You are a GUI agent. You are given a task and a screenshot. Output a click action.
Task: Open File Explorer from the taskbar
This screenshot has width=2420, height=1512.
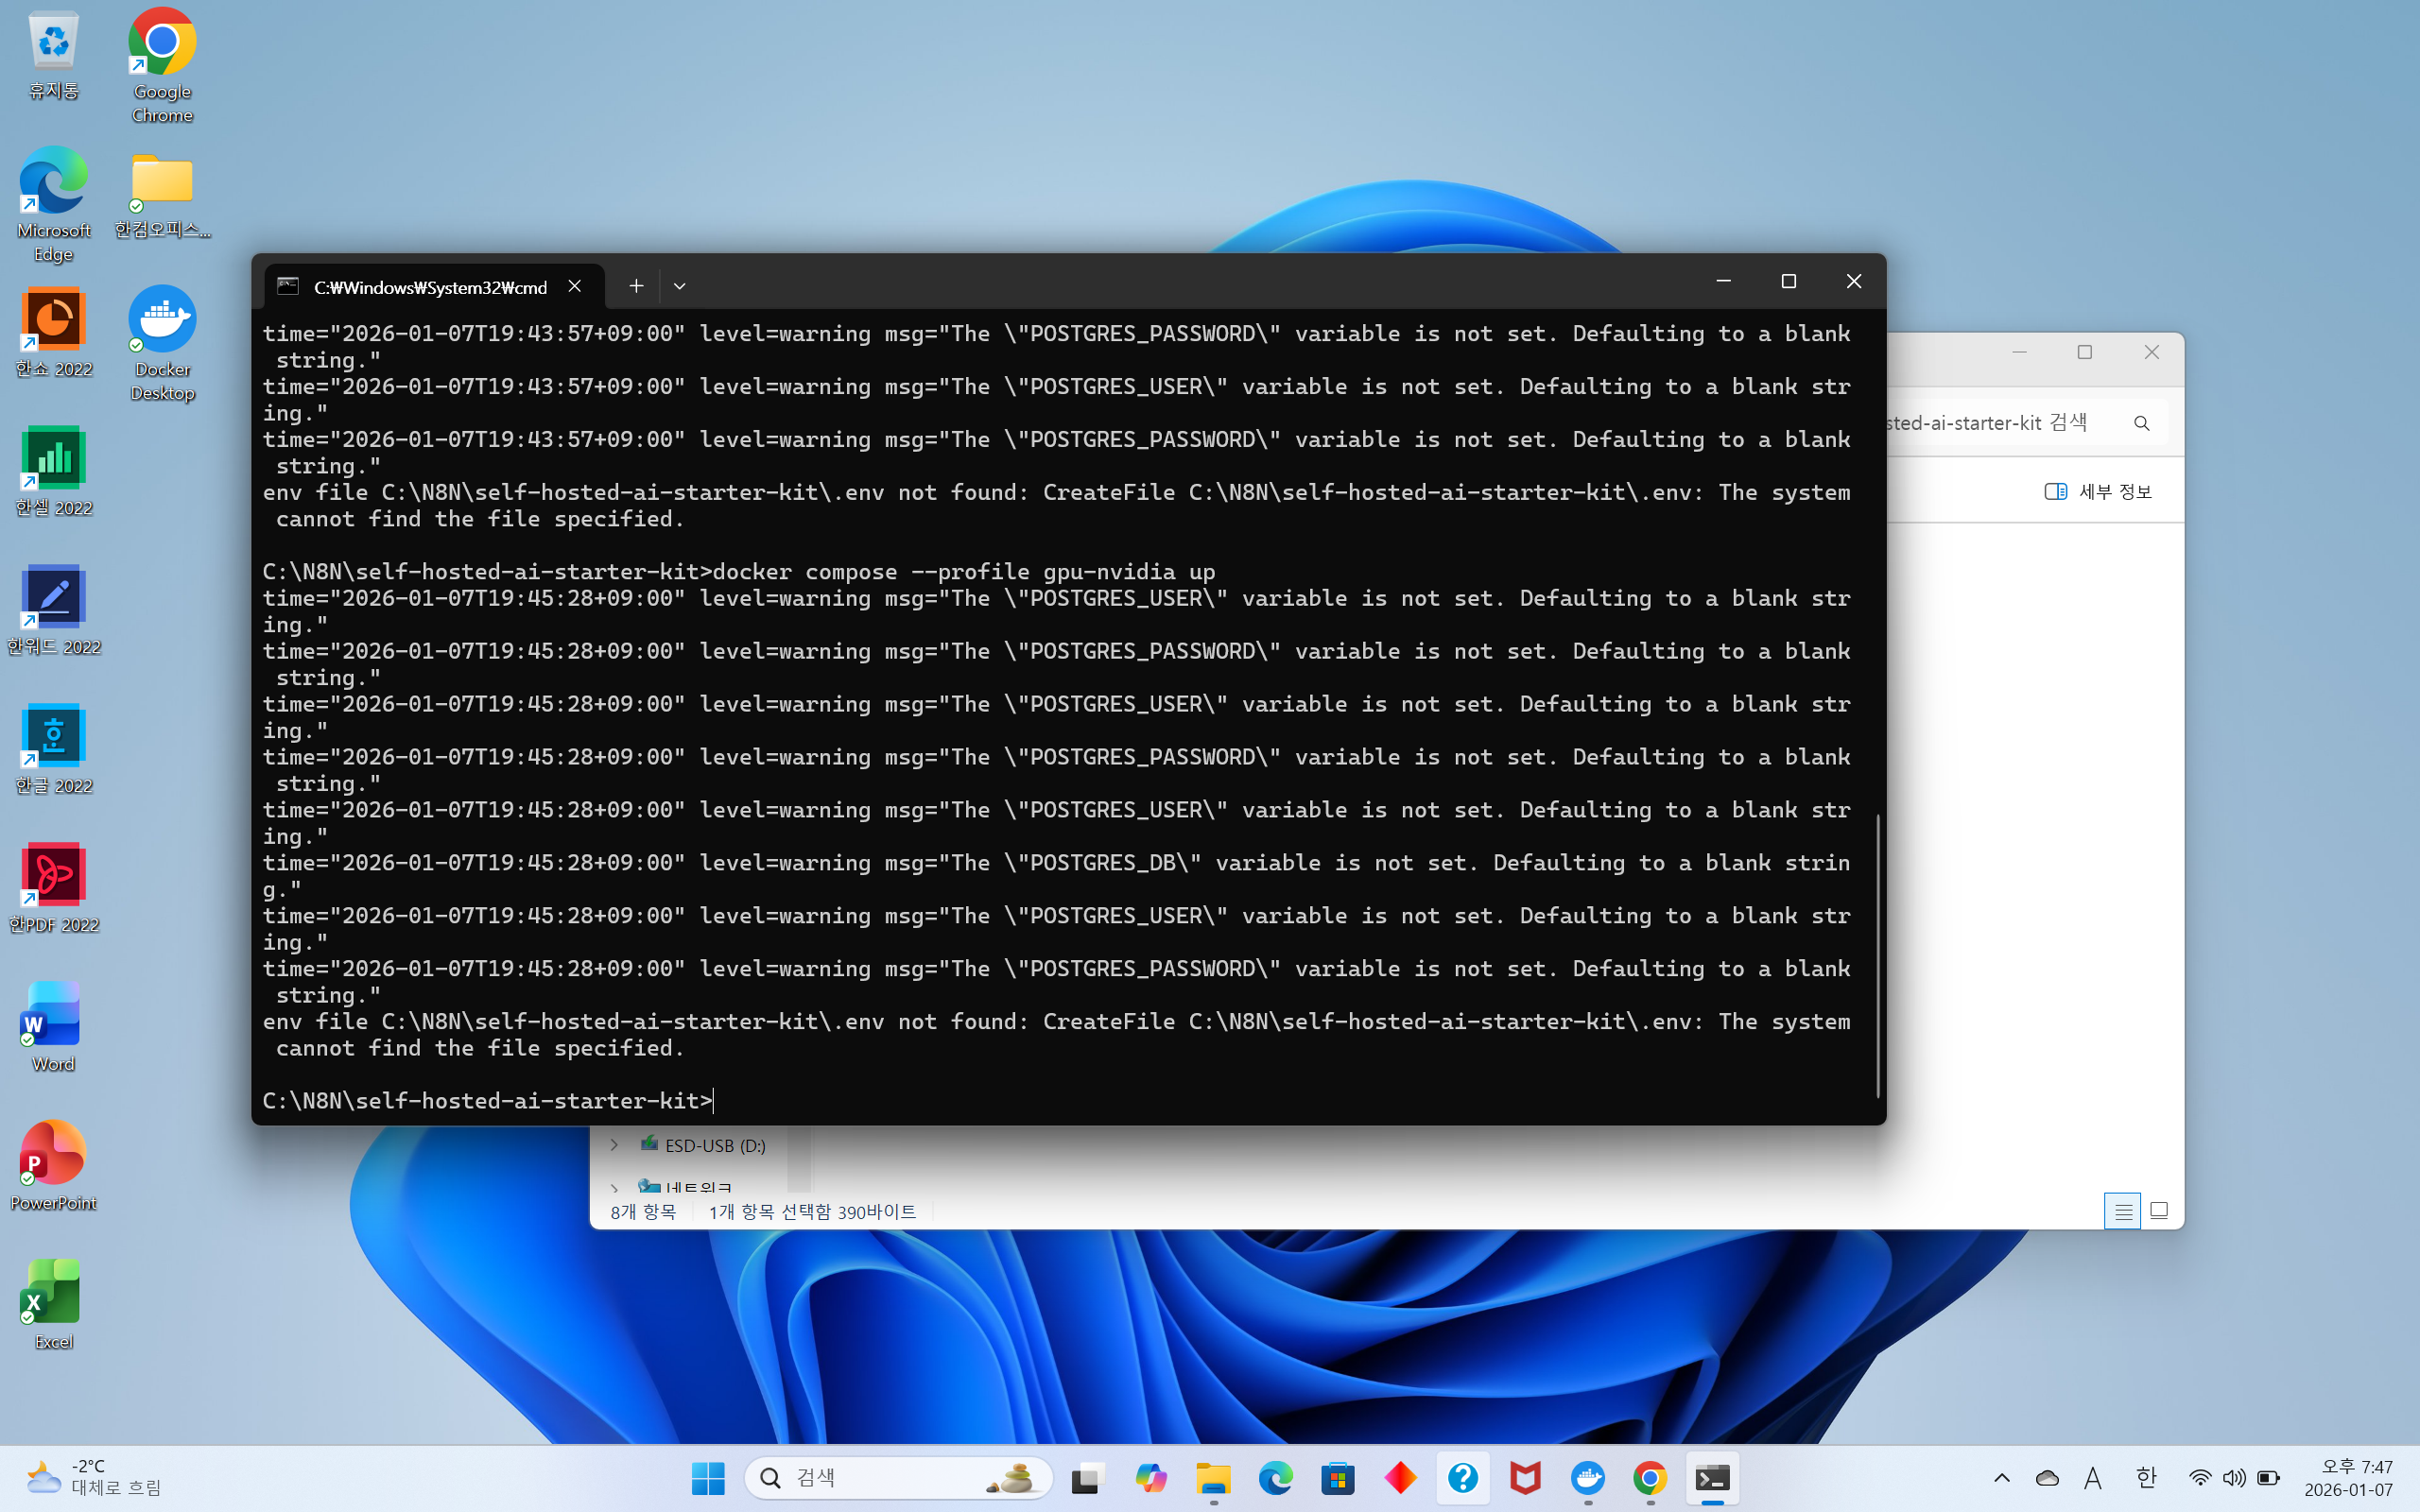pos(1213,1478)
